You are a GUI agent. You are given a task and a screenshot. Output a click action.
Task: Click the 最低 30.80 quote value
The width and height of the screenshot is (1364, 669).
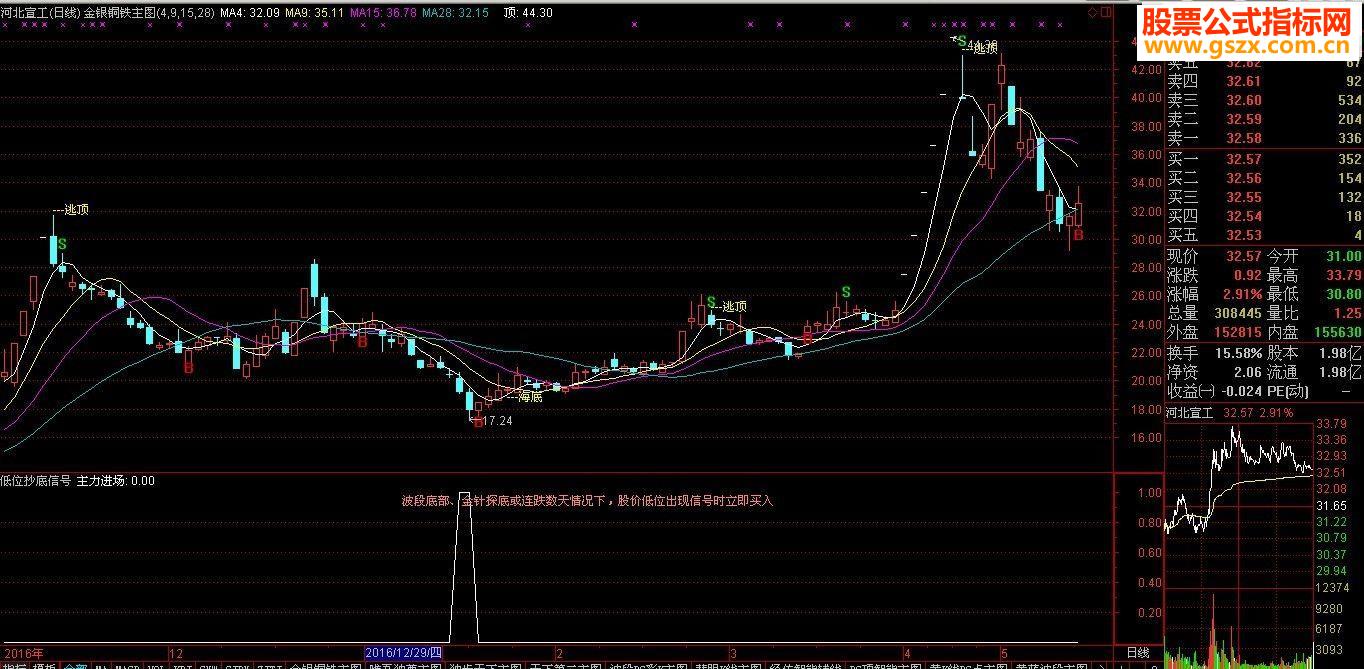pyautogui.click(x=1343, y=294)
